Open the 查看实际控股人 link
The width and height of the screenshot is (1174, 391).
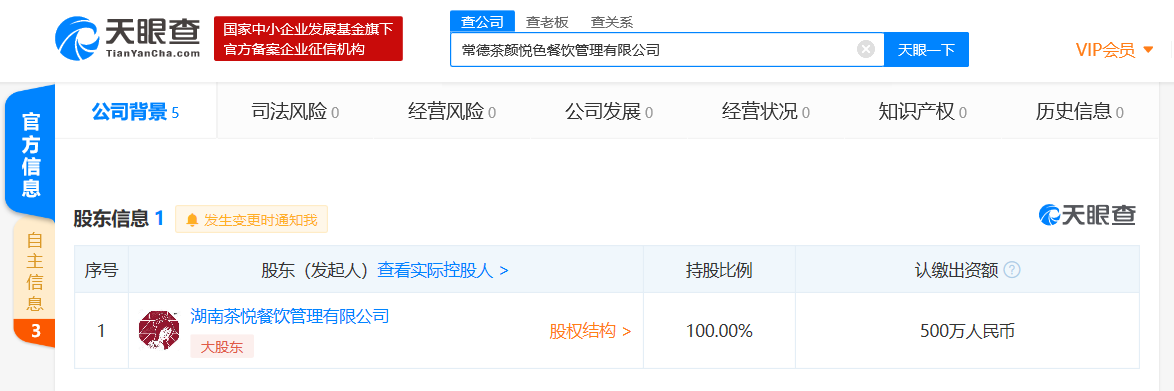click(442, 270)
